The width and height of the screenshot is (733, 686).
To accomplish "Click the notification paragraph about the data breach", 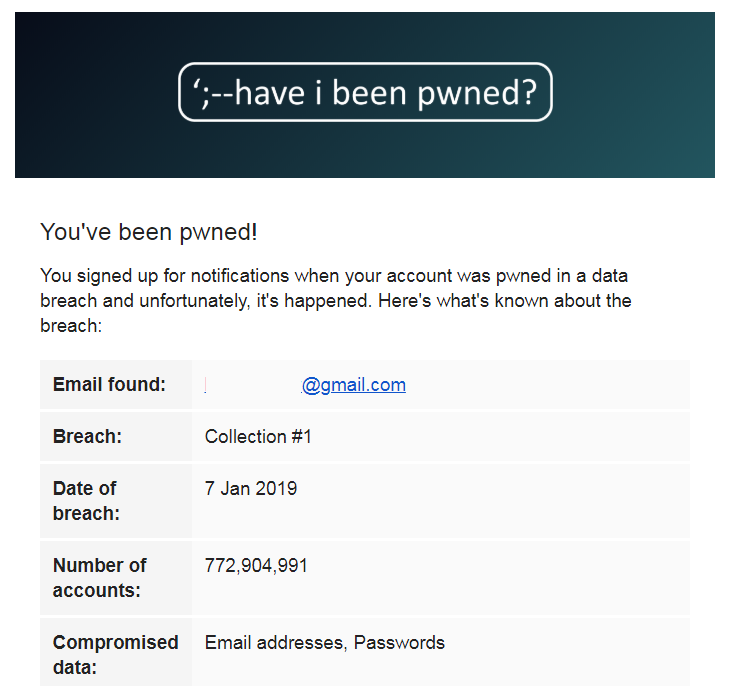I will point(335,300).
